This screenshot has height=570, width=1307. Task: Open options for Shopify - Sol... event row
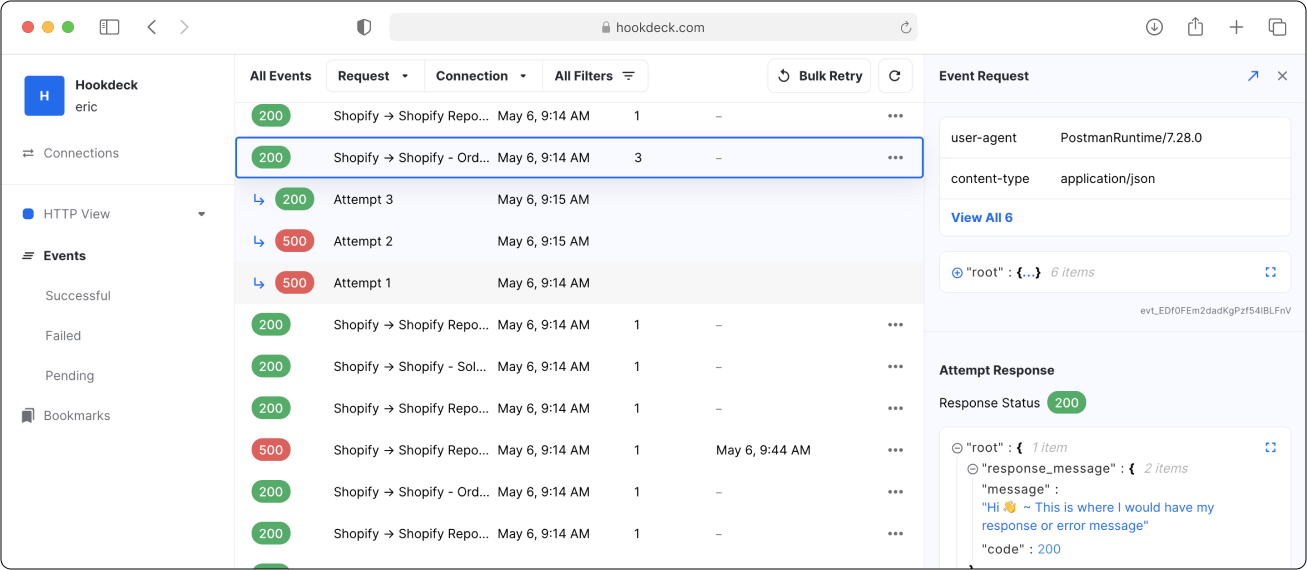(x=895, y=367)
